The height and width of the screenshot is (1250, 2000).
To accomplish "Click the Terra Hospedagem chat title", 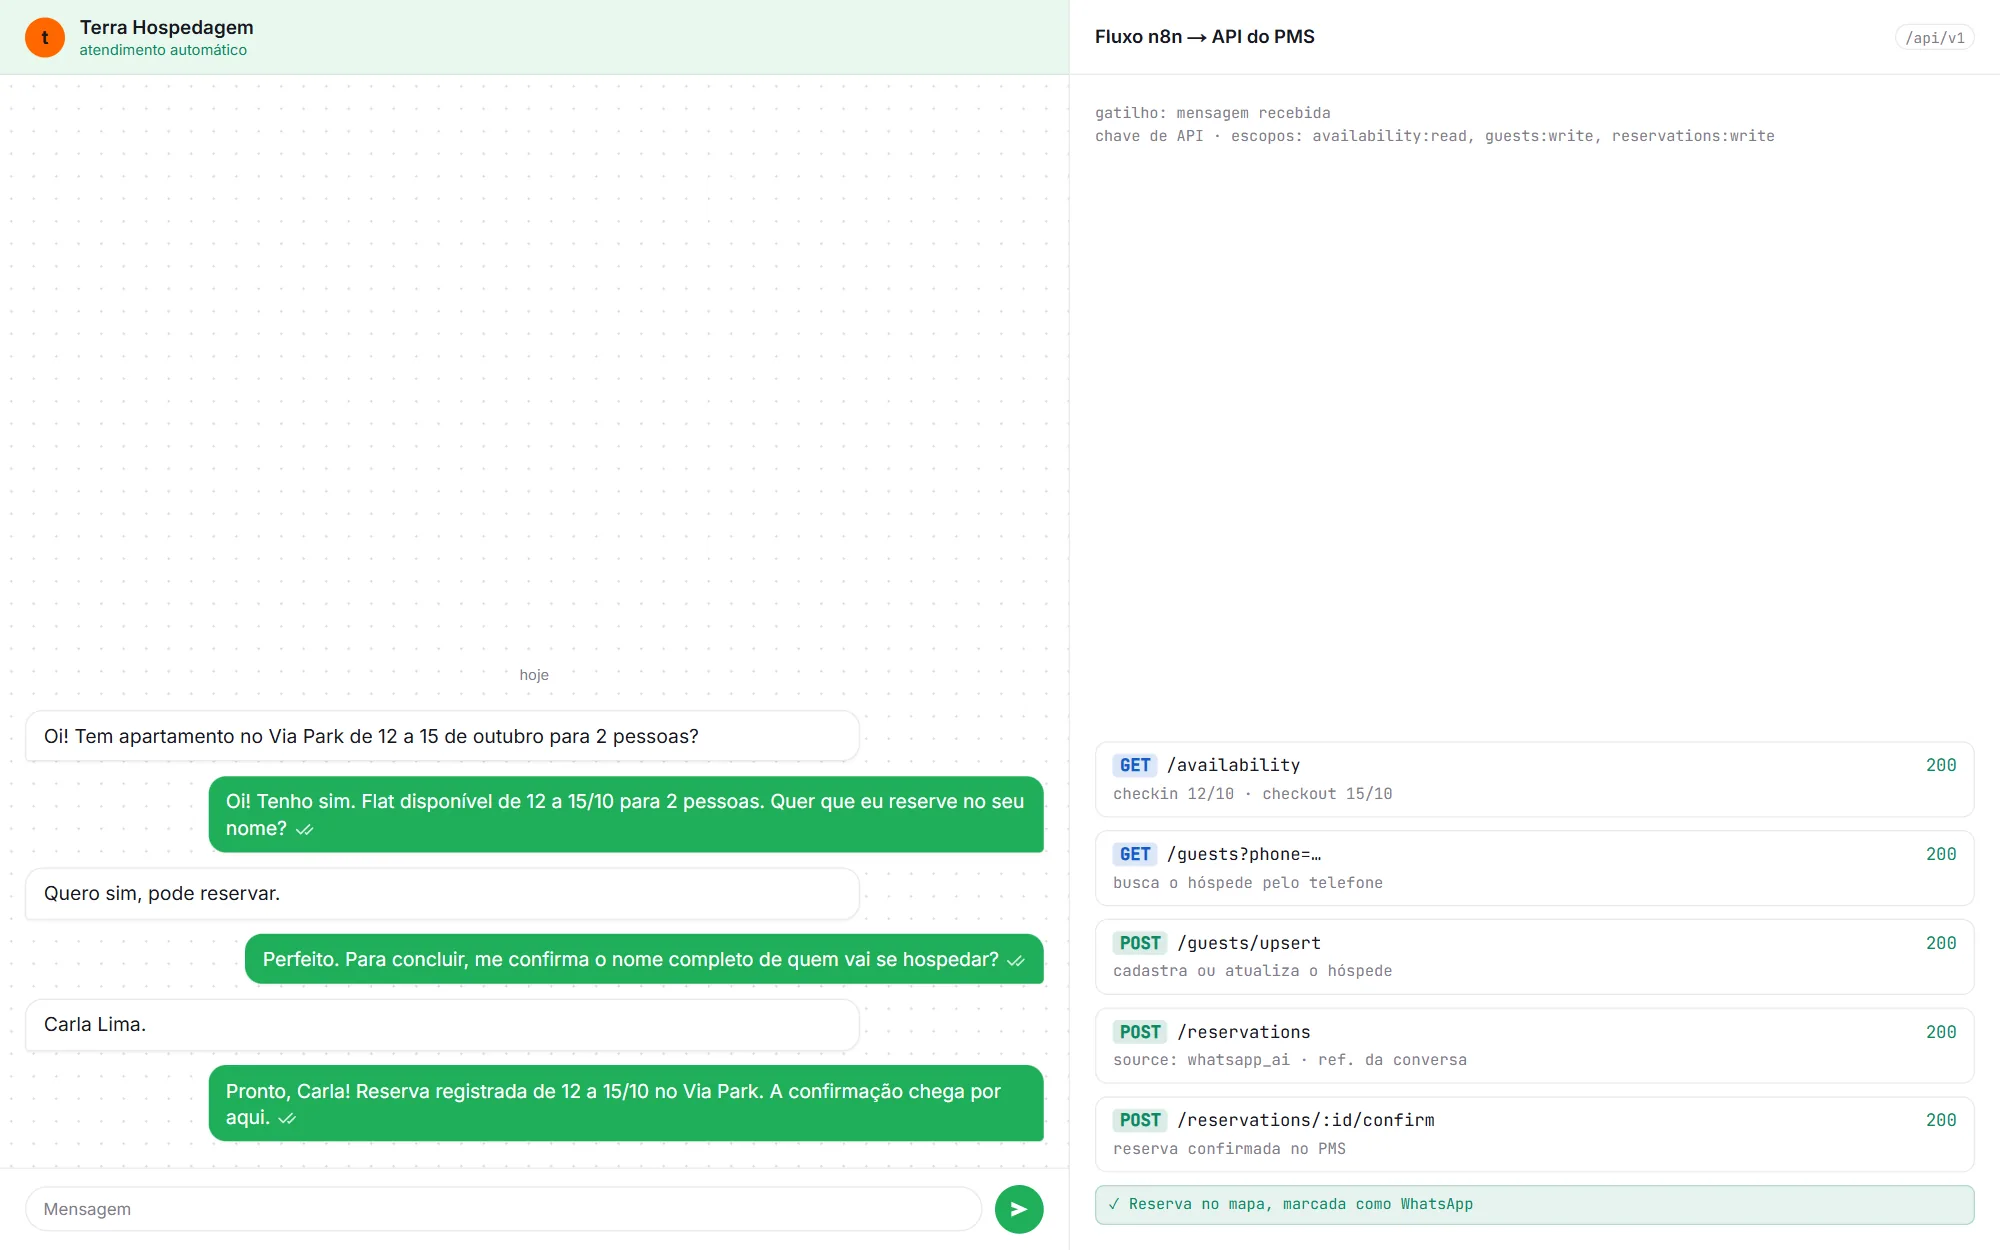I will click(167, 27).
